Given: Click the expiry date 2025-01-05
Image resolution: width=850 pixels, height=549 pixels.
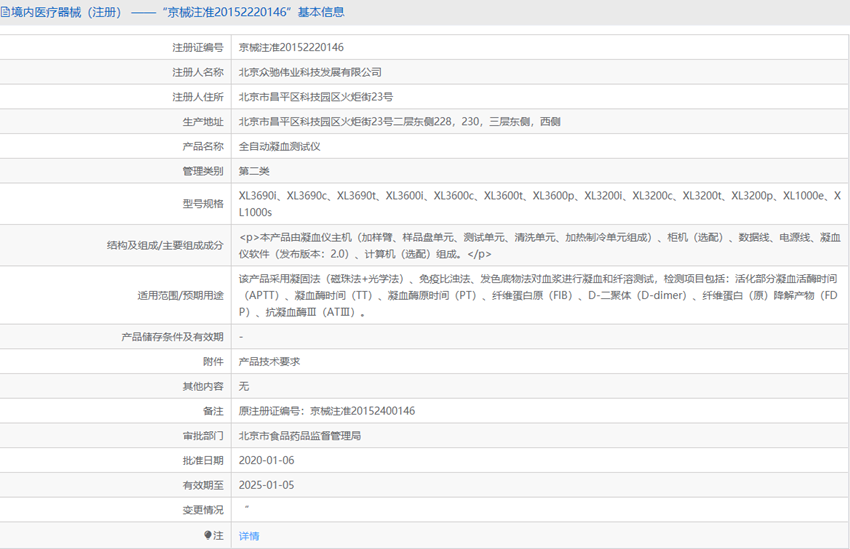Looking at the screenshot, I should click(266, 485).
